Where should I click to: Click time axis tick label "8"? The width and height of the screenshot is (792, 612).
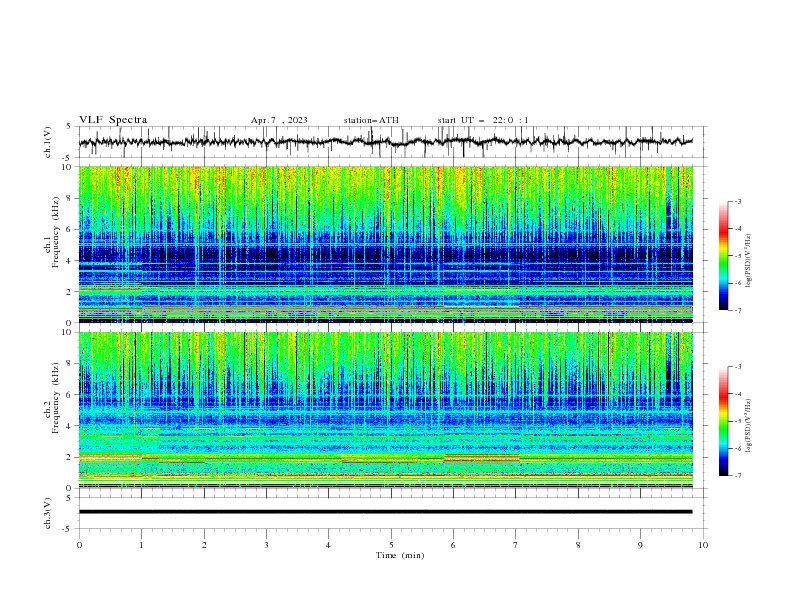coord(578,545)
